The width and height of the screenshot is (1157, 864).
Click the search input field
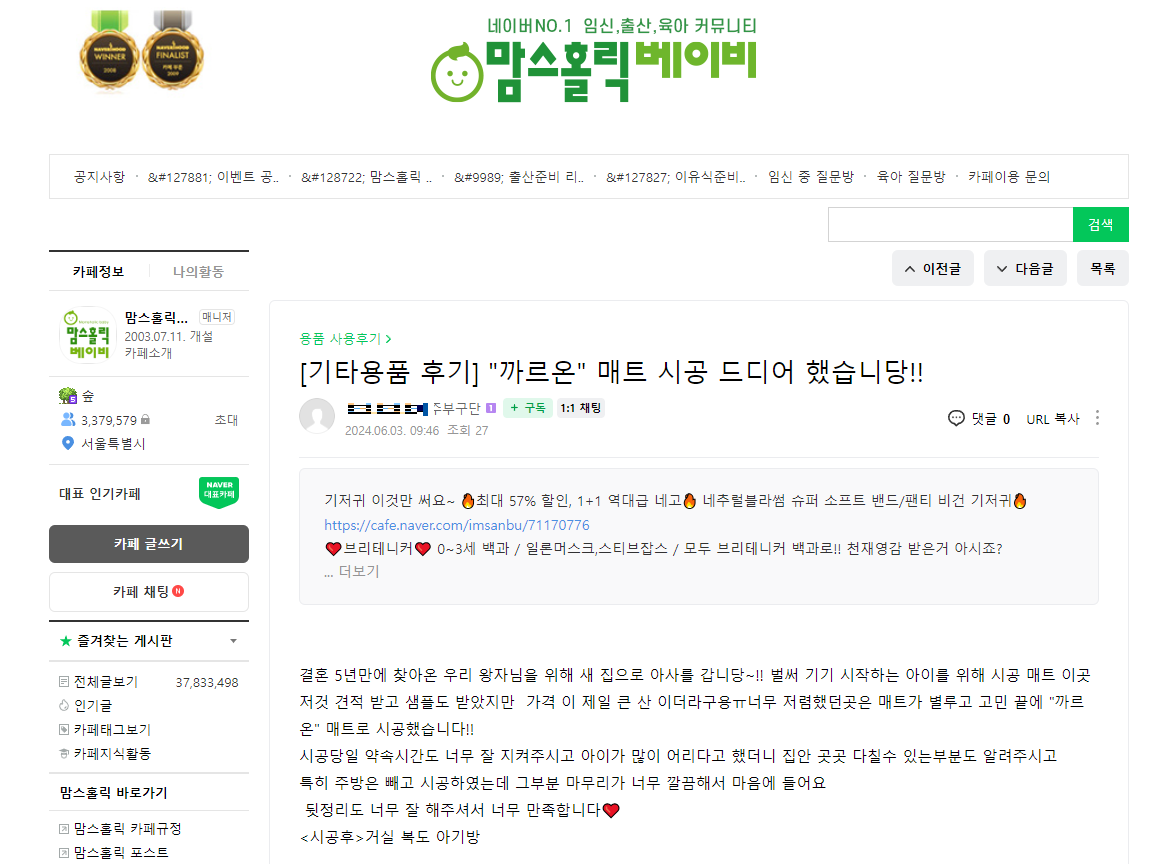[950, 224]
